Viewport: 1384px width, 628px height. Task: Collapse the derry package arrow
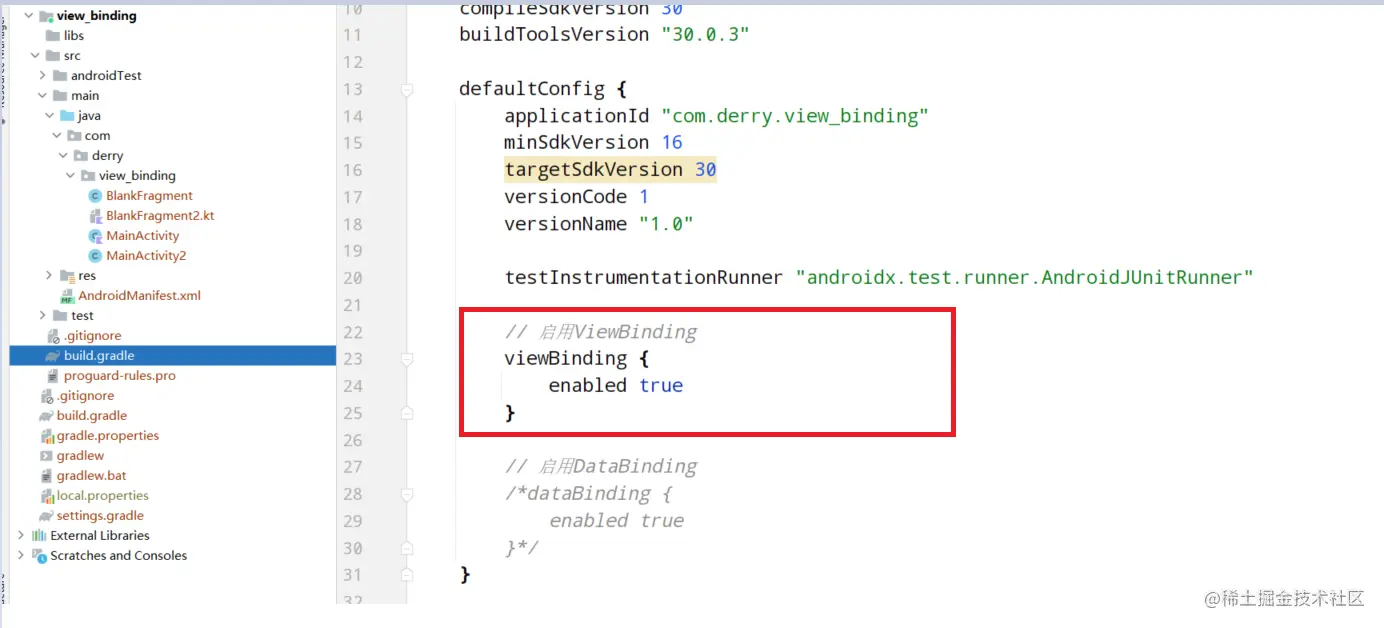[63, 156]
